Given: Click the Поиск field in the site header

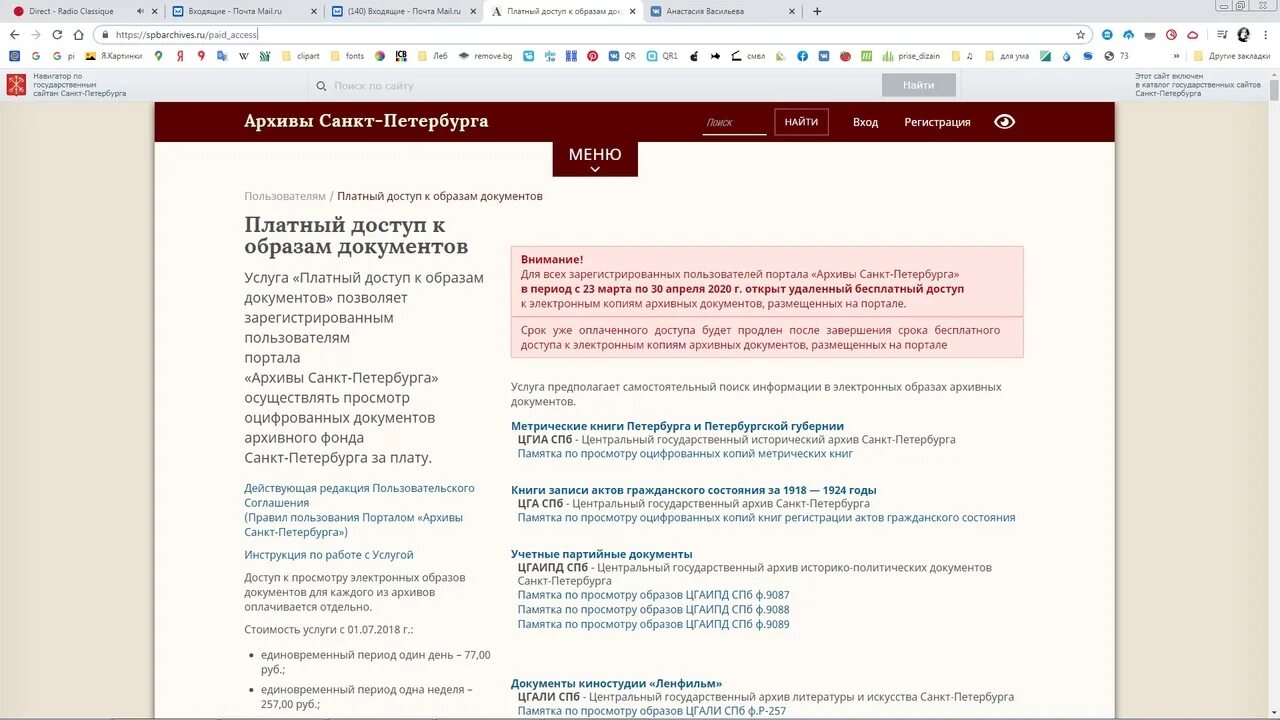Looking at the screenshot, I should (734, 122).
